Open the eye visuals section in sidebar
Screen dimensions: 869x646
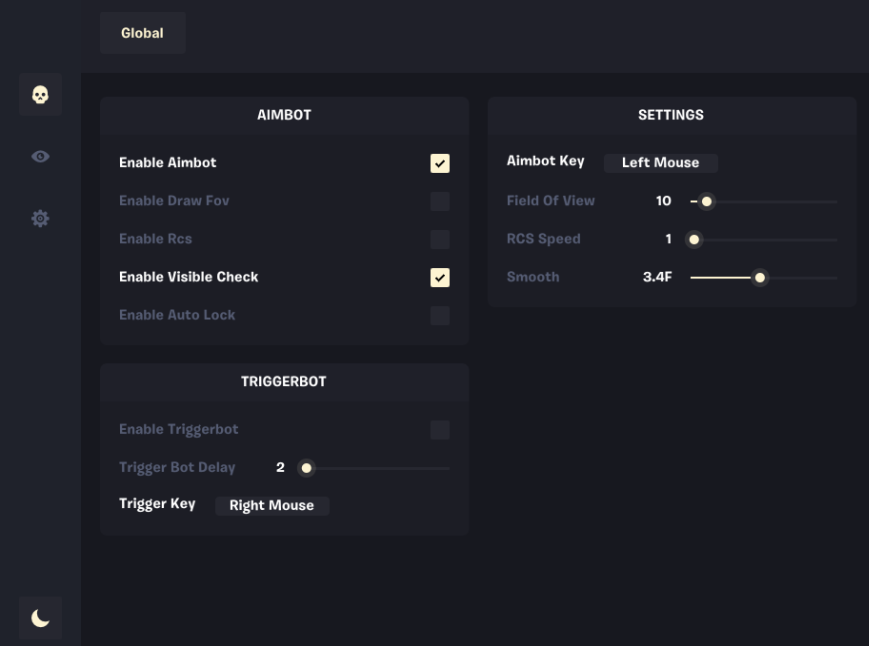(x=40, y=157)
